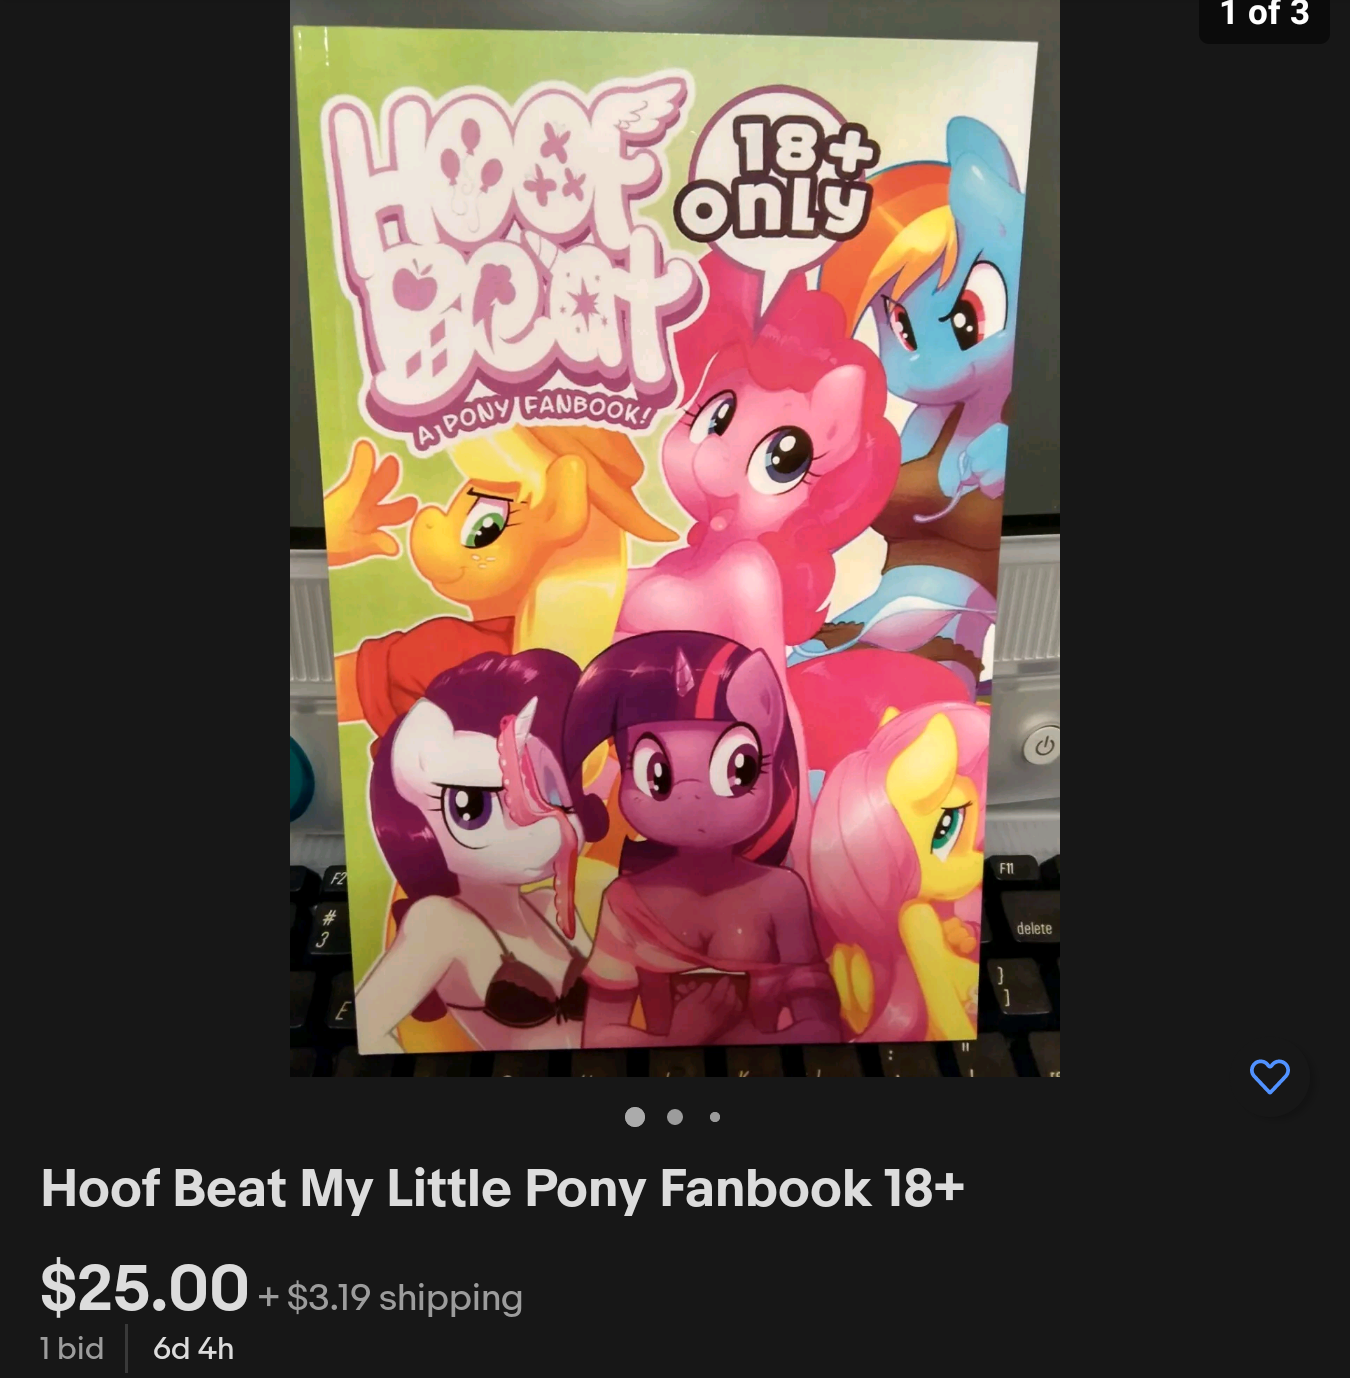Click the "delete" key shown in photo
1350x1378 pixels.
(x=1034, y=929)
